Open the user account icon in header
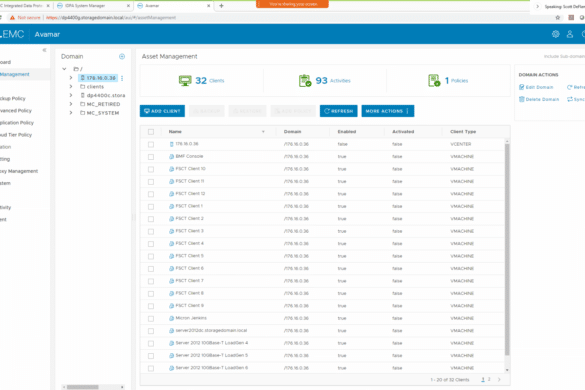The width and height of the screenshot is (585, 390). (570, 34)
